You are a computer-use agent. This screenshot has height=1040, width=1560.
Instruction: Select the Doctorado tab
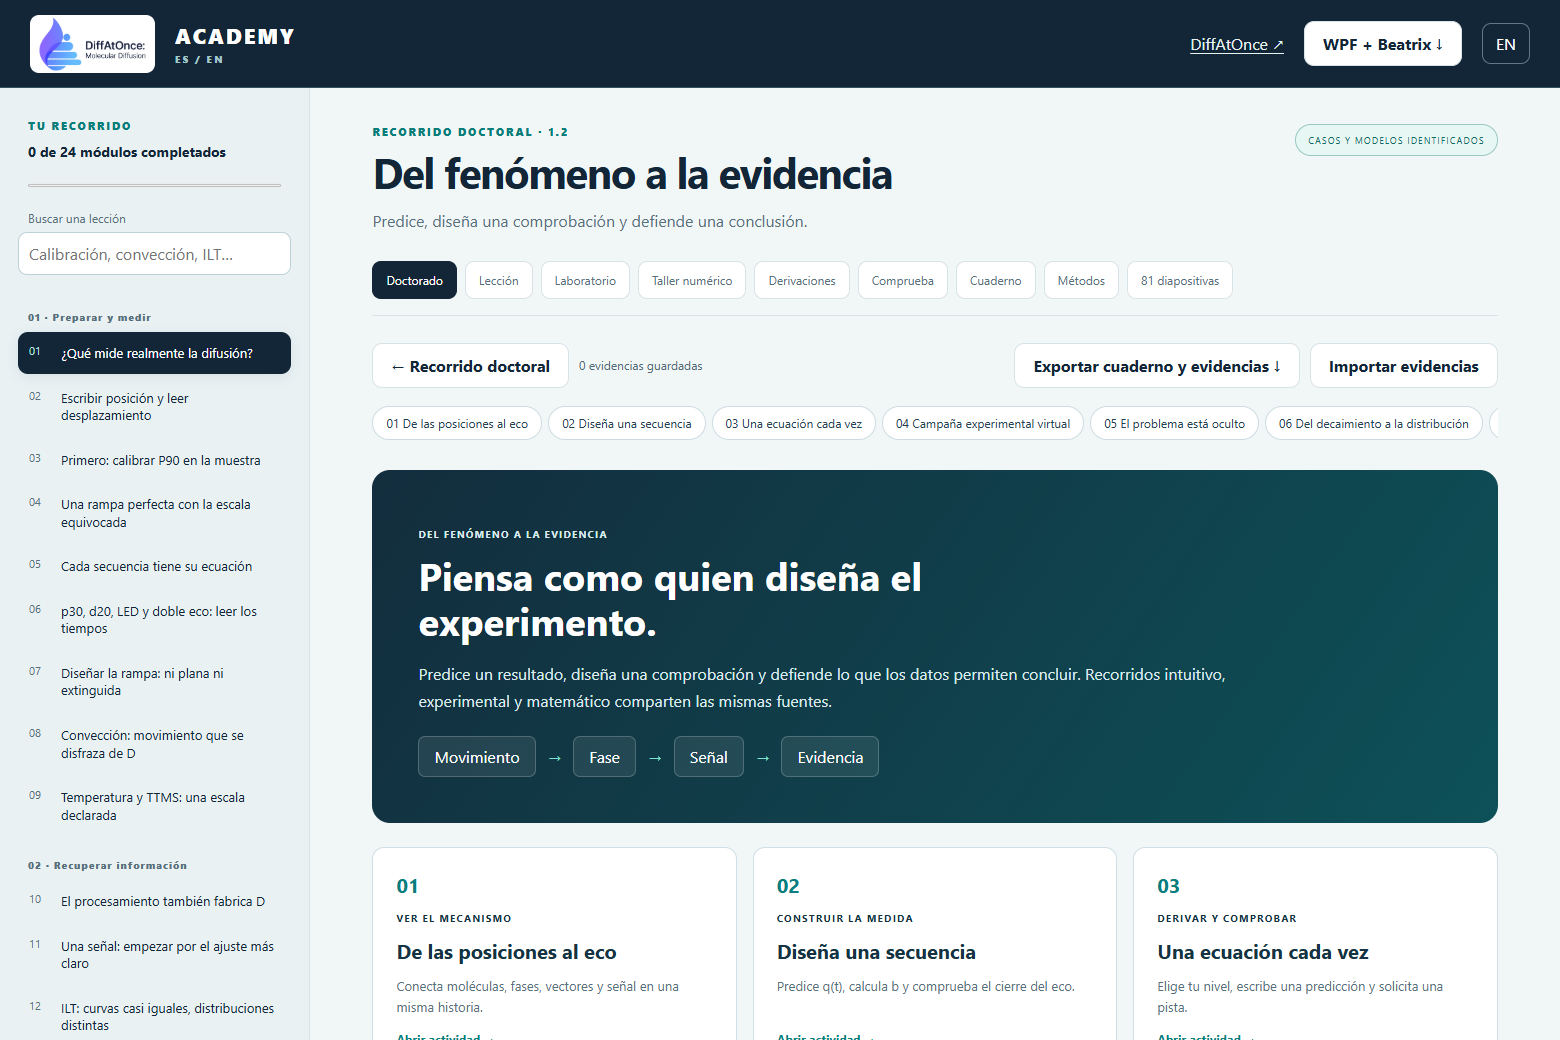click(x=414, y=280)
